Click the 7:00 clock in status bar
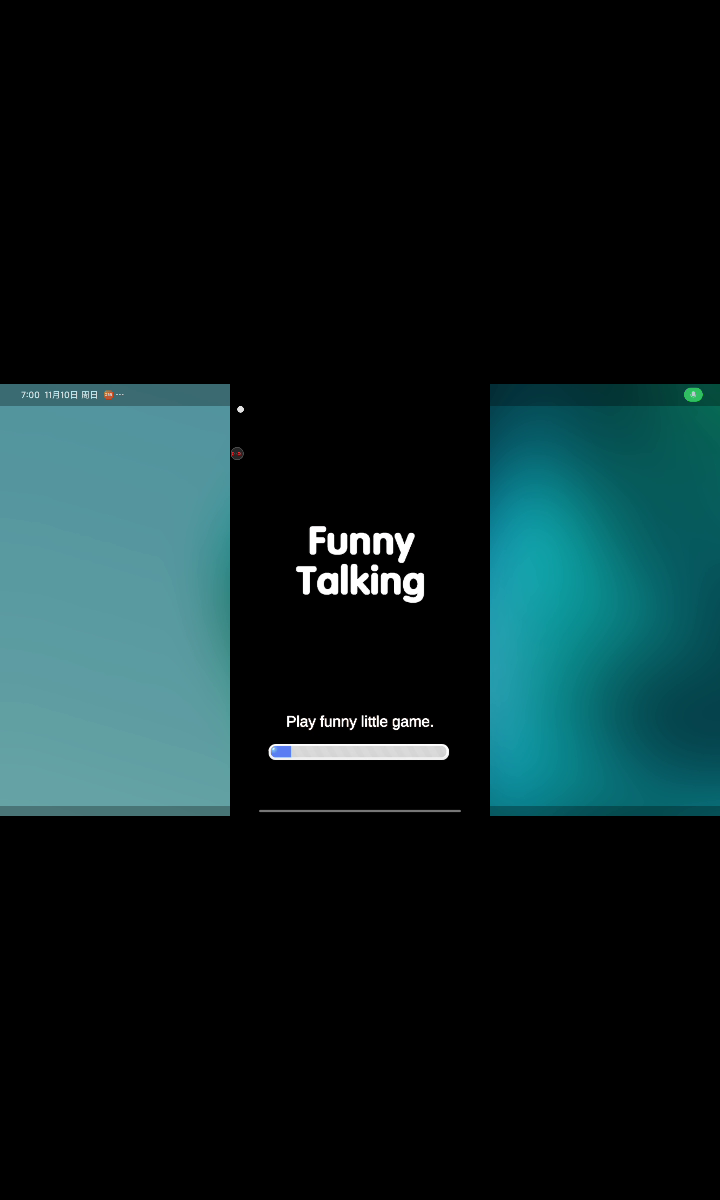The image size is (720, 1200). (x=30, y=395)
